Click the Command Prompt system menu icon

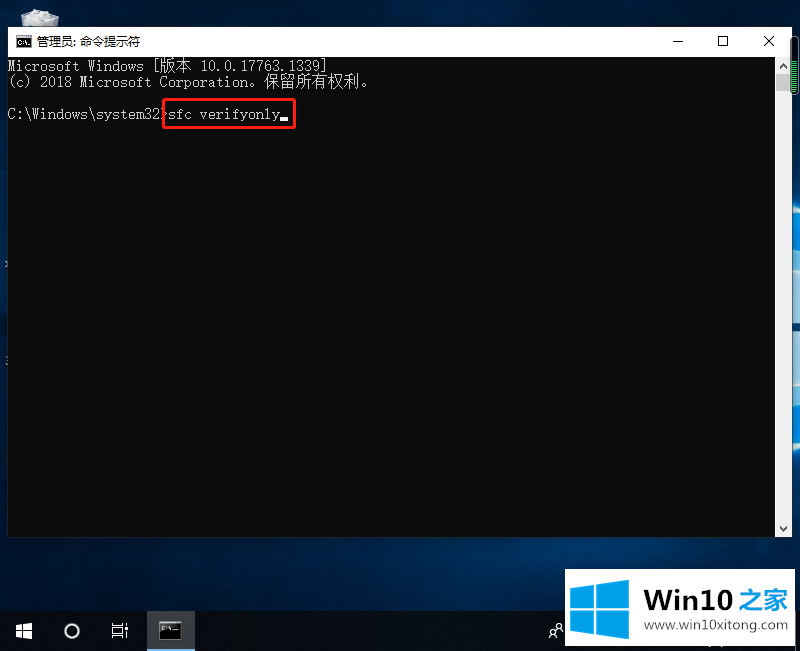coord(23,42)
